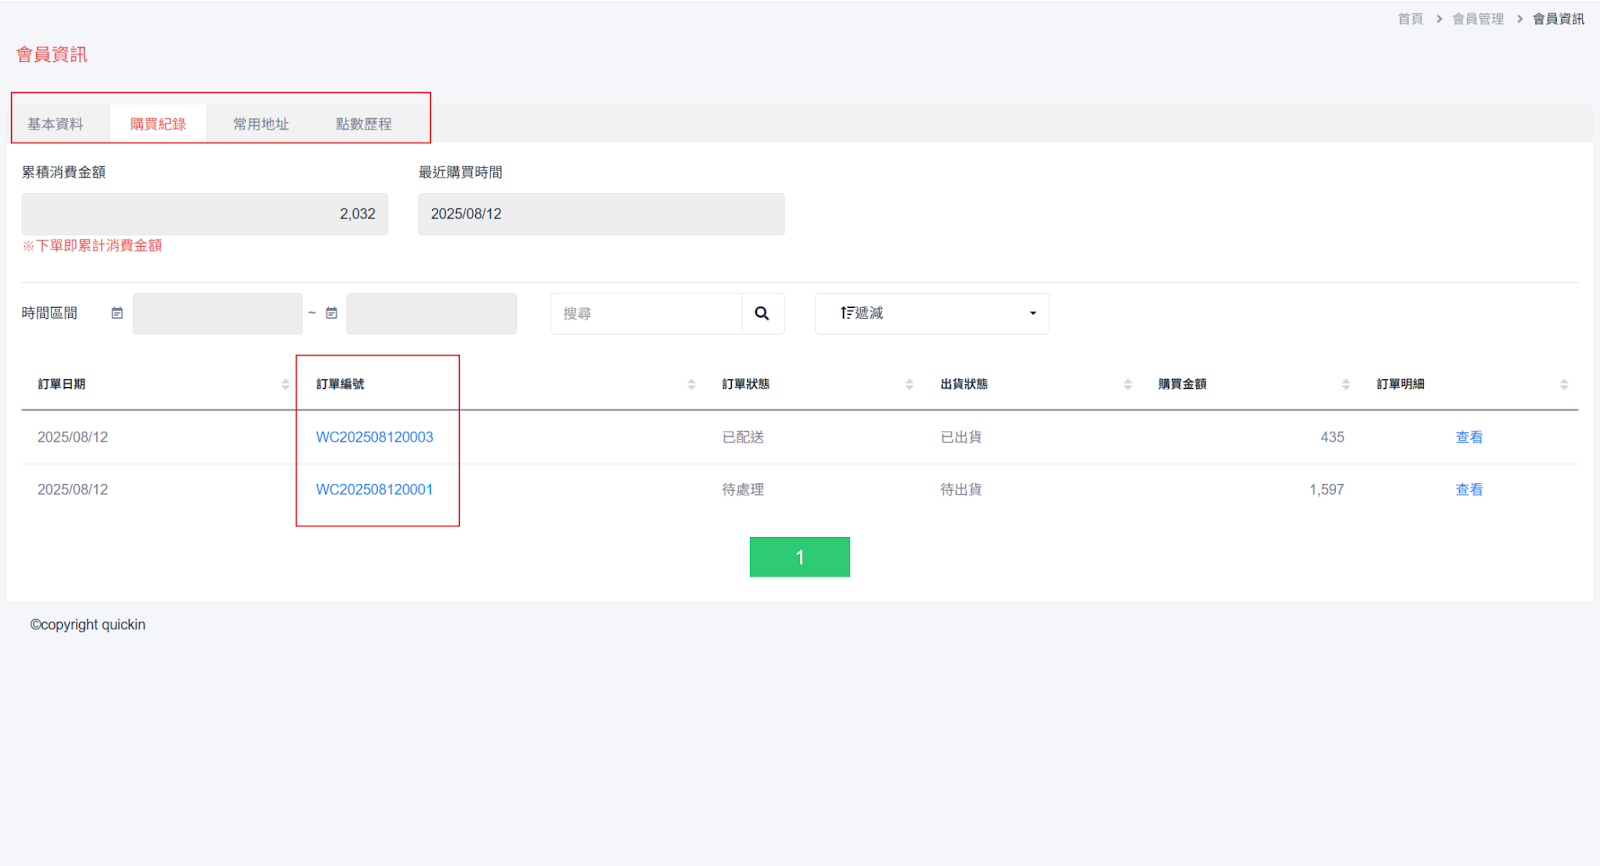Open the 常用地址 tab

pyautogui.click(x=261, y=124)
